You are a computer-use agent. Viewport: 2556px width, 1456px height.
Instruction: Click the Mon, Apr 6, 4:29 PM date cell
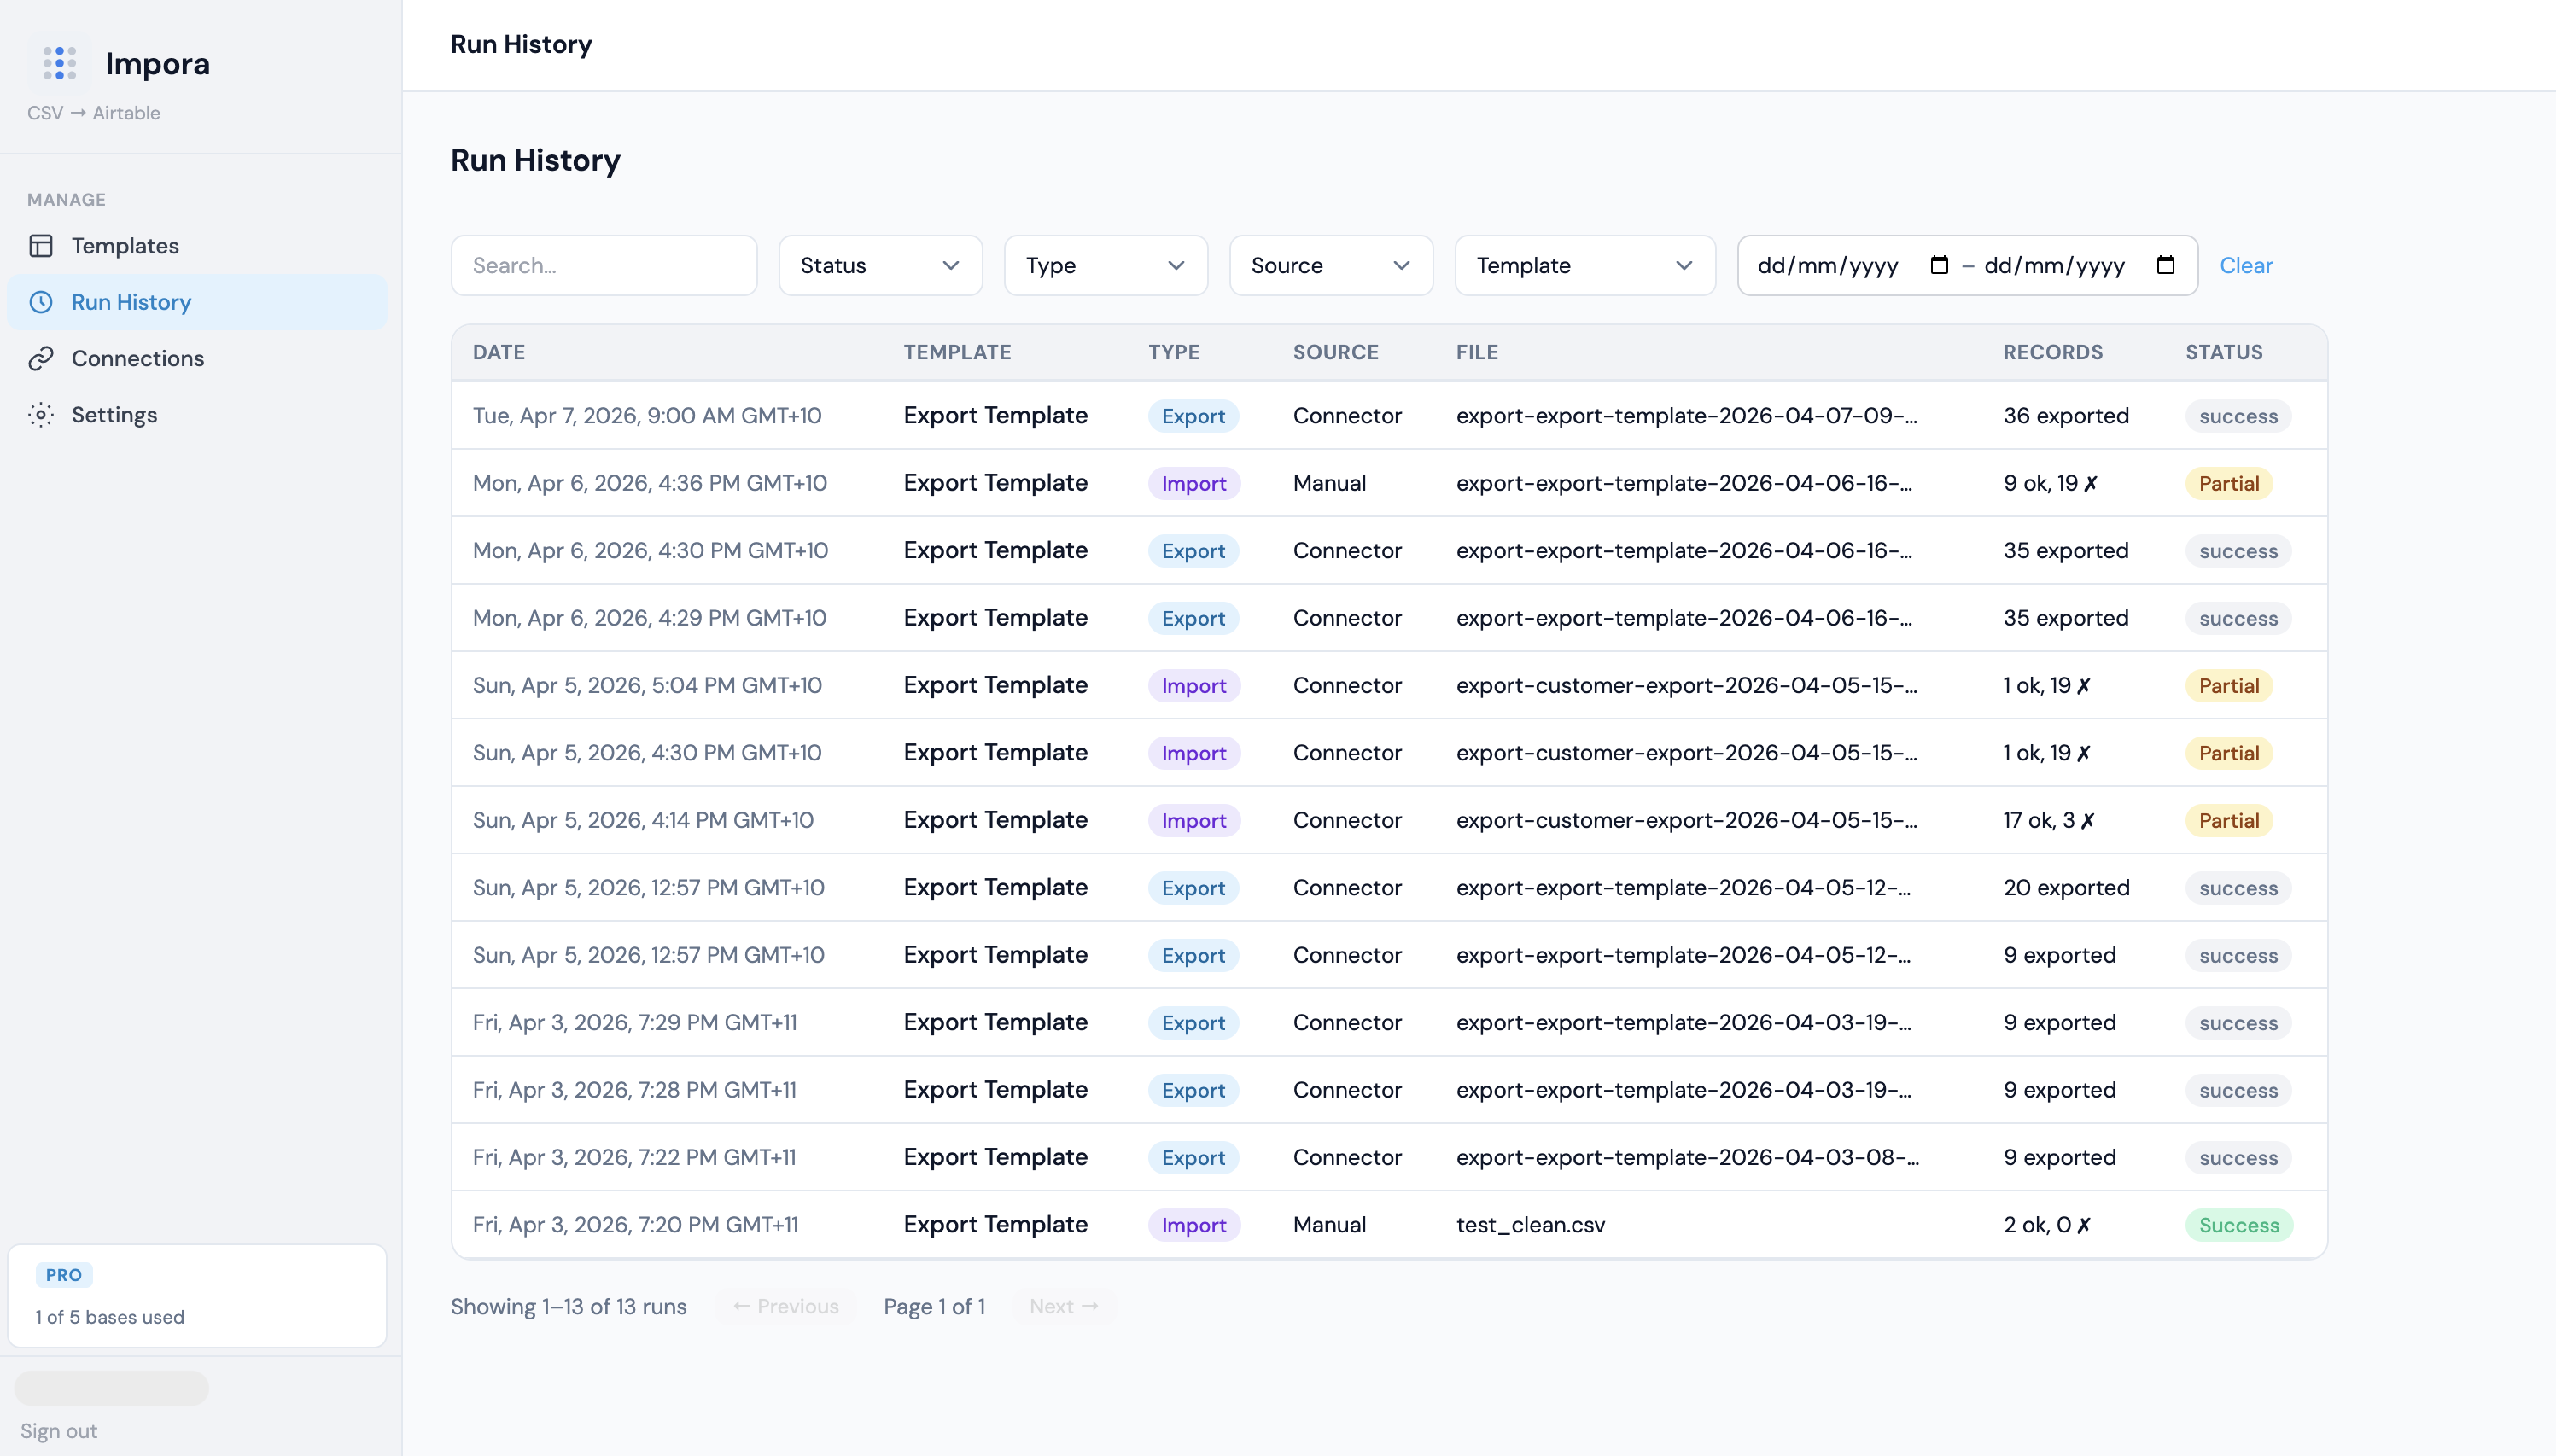pyautogui.click(x=649, y=617)
